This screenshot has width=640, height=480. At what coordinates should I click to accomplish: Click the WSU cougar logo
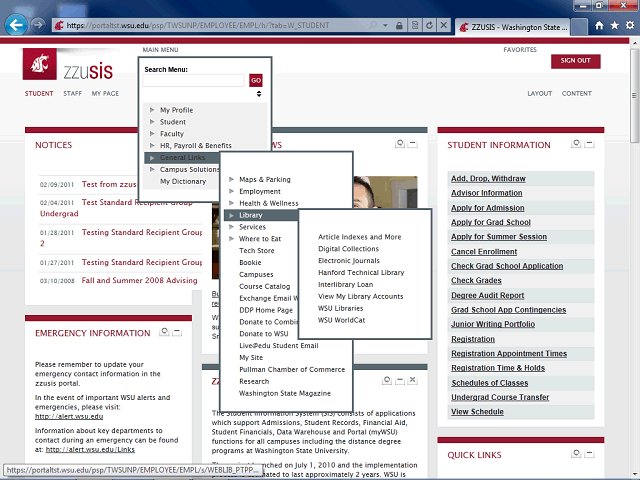tap(40, 64)
